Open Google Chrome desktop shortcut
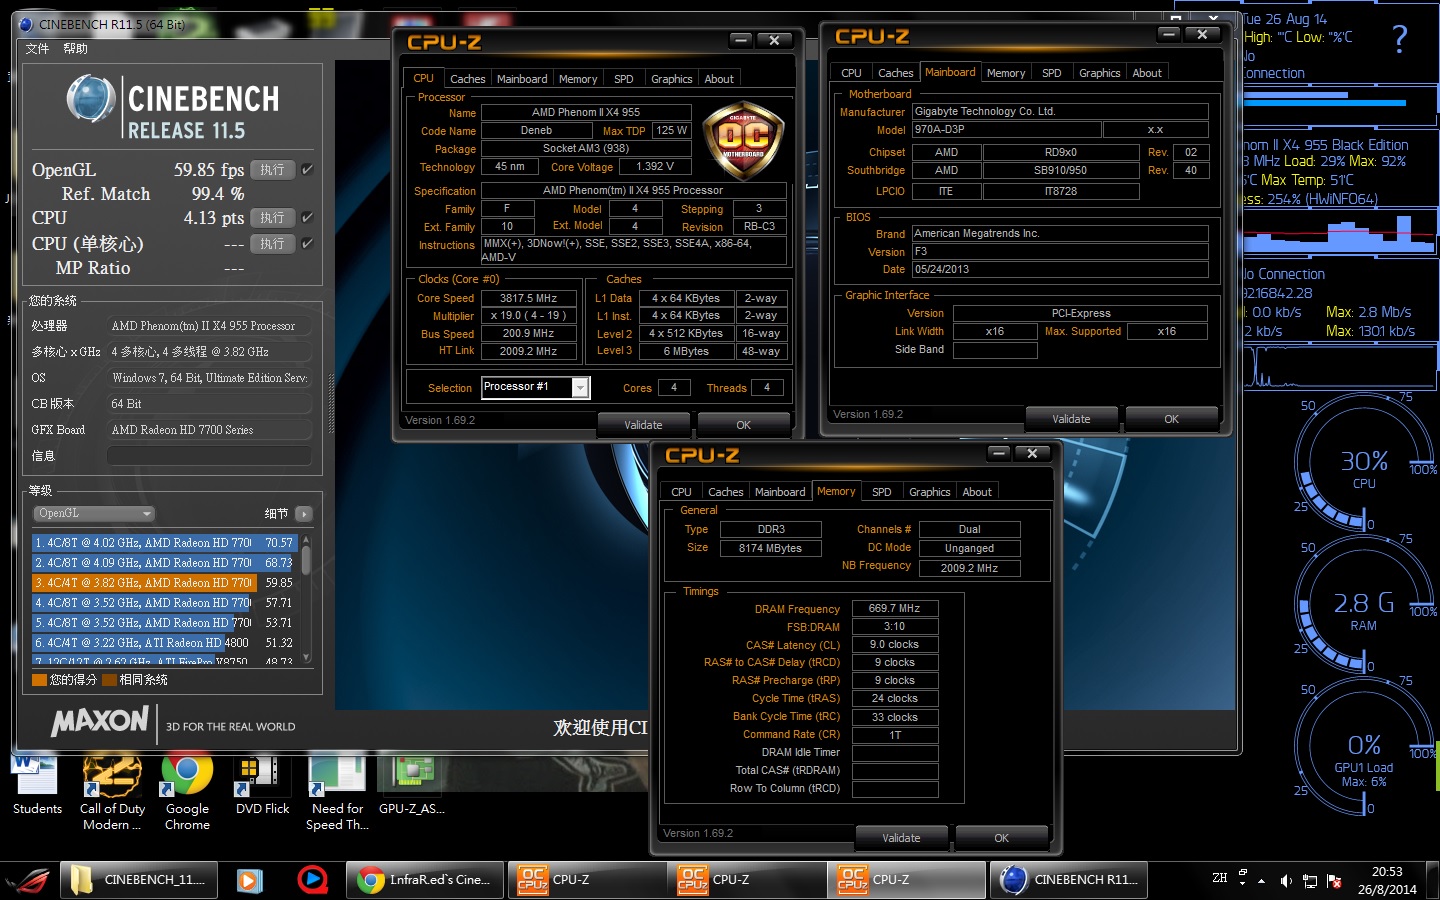The image size is (1440, 900). click(187, 792)
